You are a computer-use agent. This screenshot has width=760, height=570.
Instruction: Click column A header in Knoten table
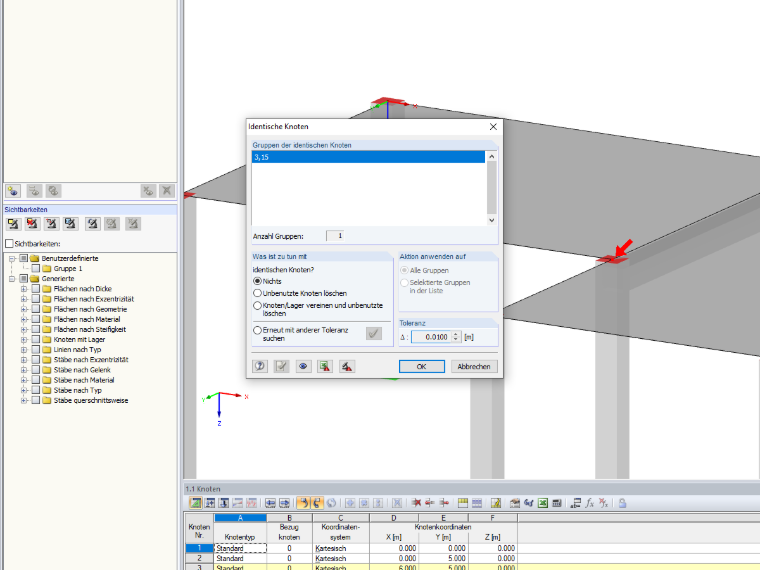240,518
